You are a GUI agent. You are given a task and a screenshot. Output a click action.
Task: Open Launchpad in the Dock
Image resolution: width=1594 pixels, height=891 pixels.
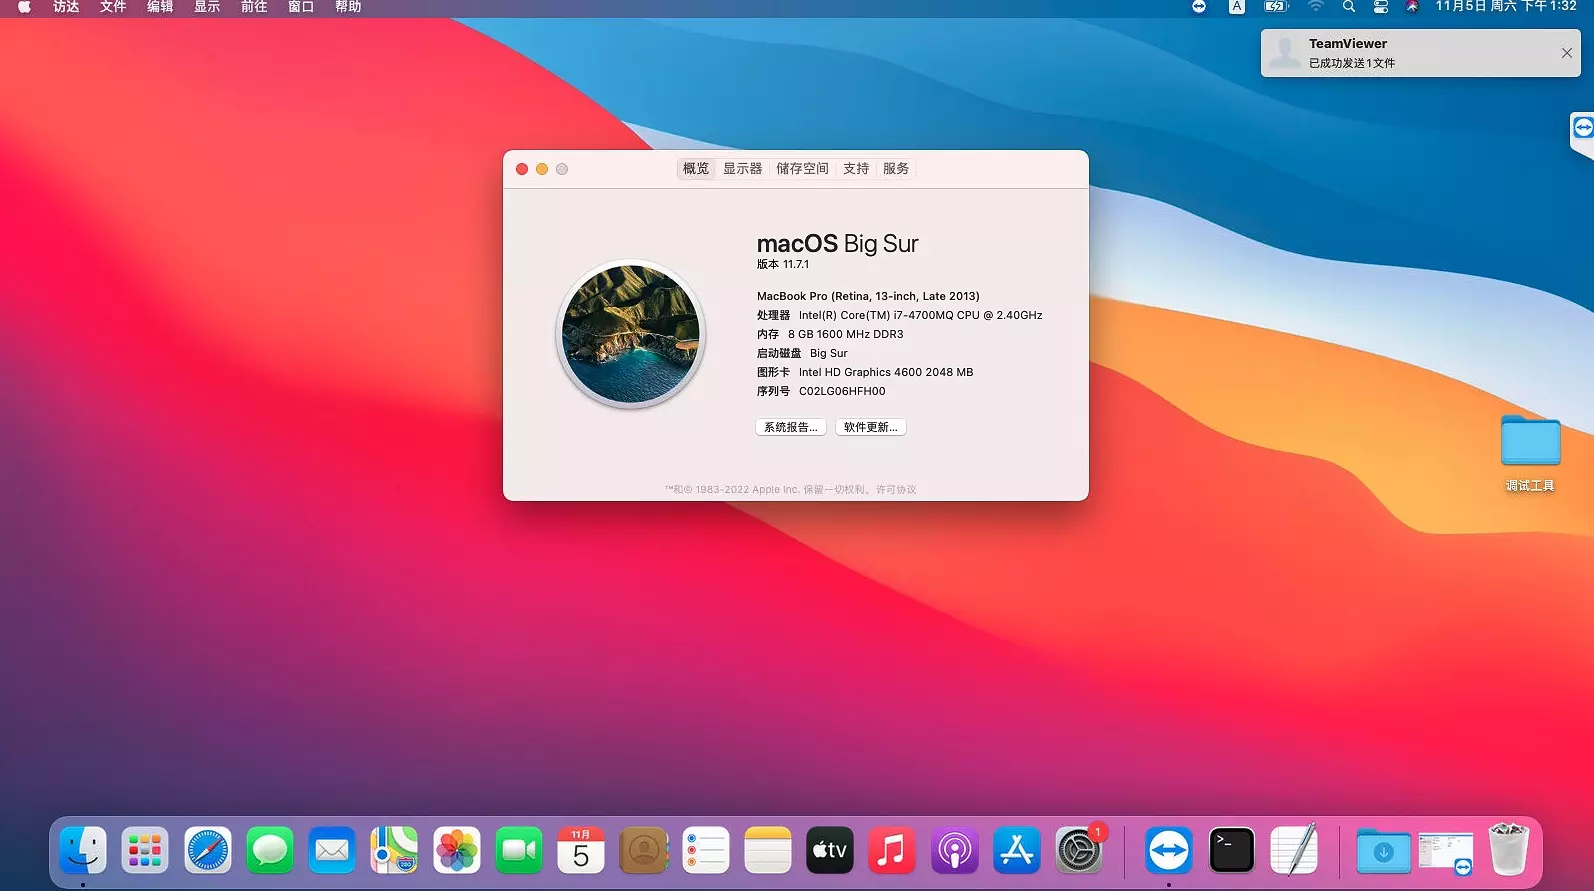pyautogui.click(x=145, y=851)
